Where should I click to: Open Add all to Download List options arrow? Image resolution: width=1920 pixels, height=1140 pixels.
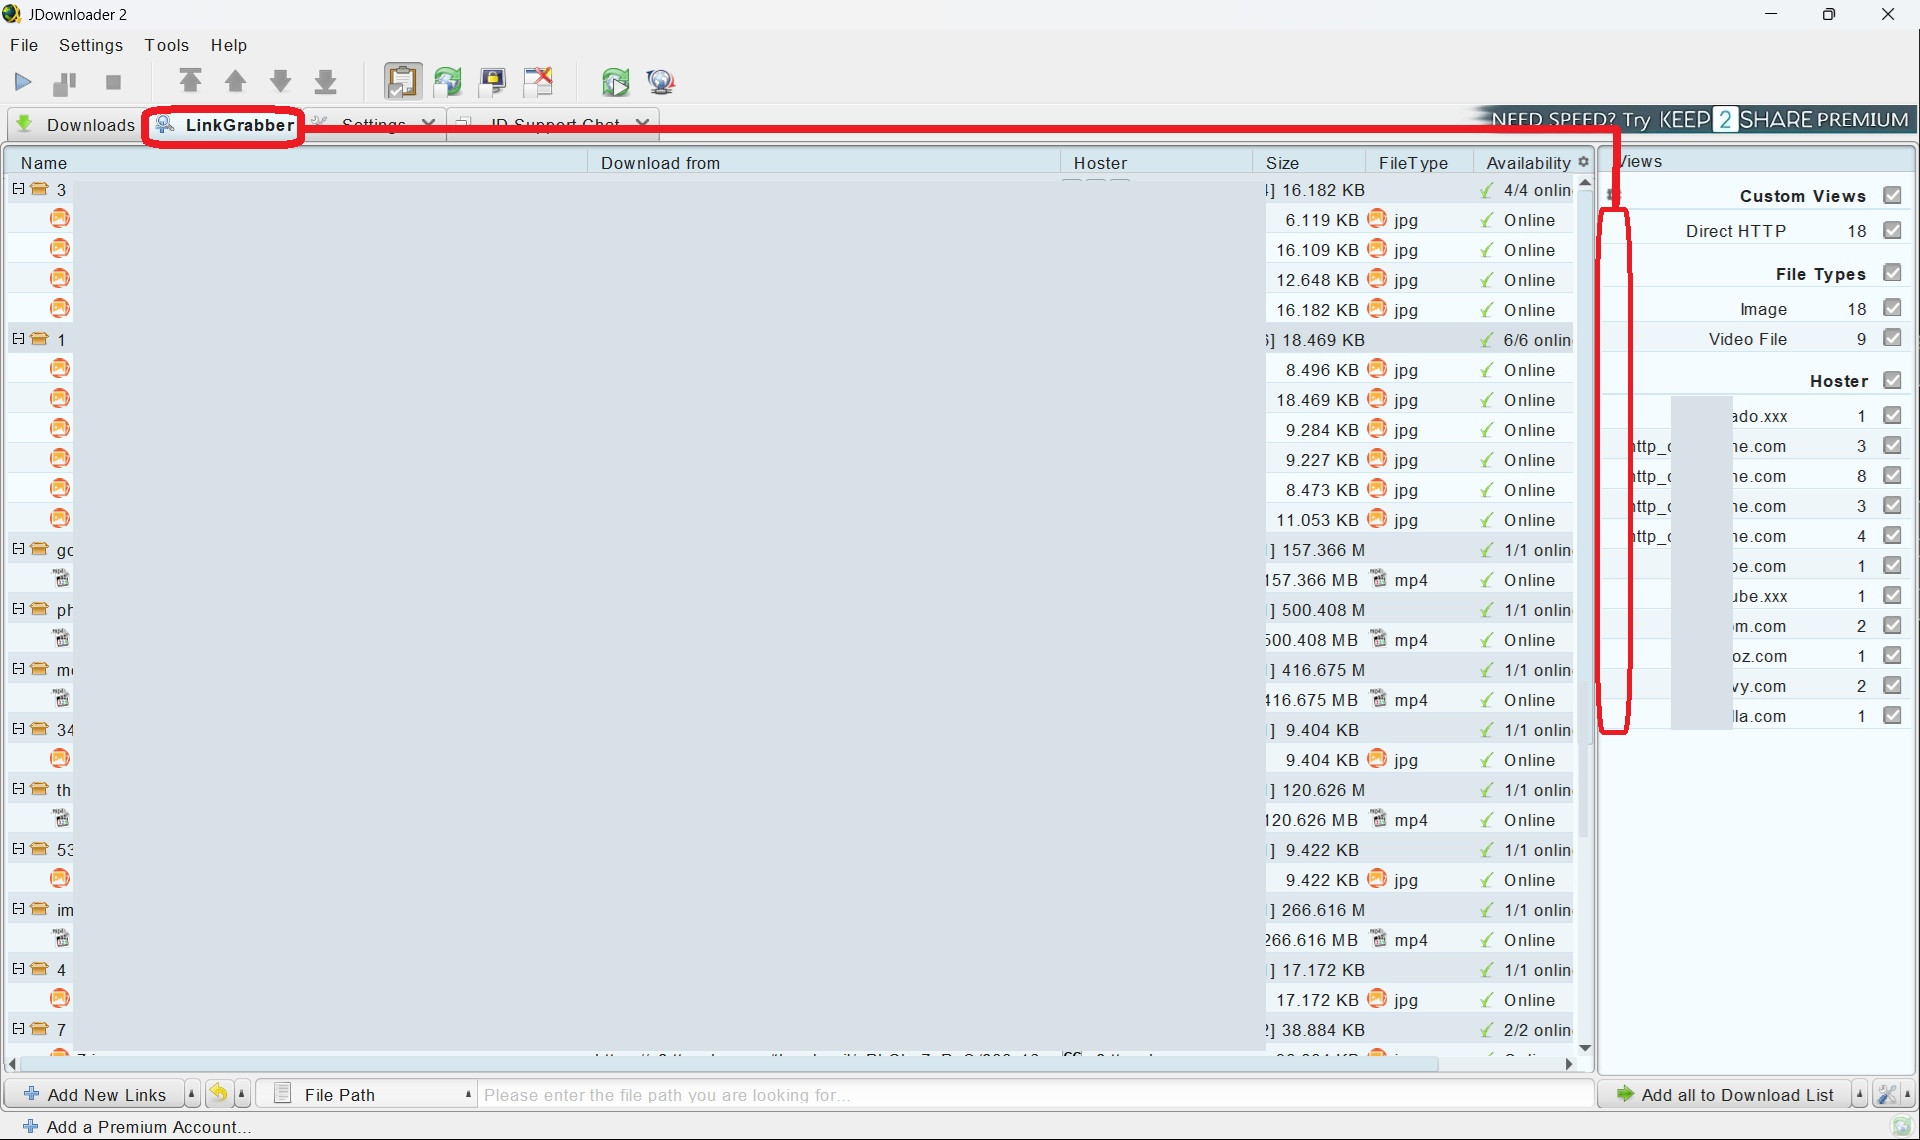tap(1859, 1094)
